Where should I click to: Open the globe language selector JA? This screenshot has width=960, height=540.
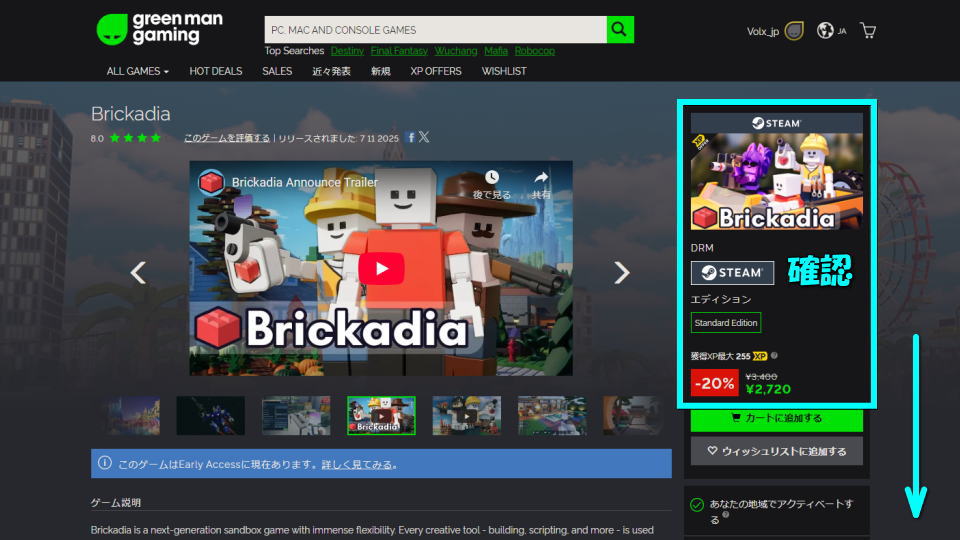(x=831, y=30)
